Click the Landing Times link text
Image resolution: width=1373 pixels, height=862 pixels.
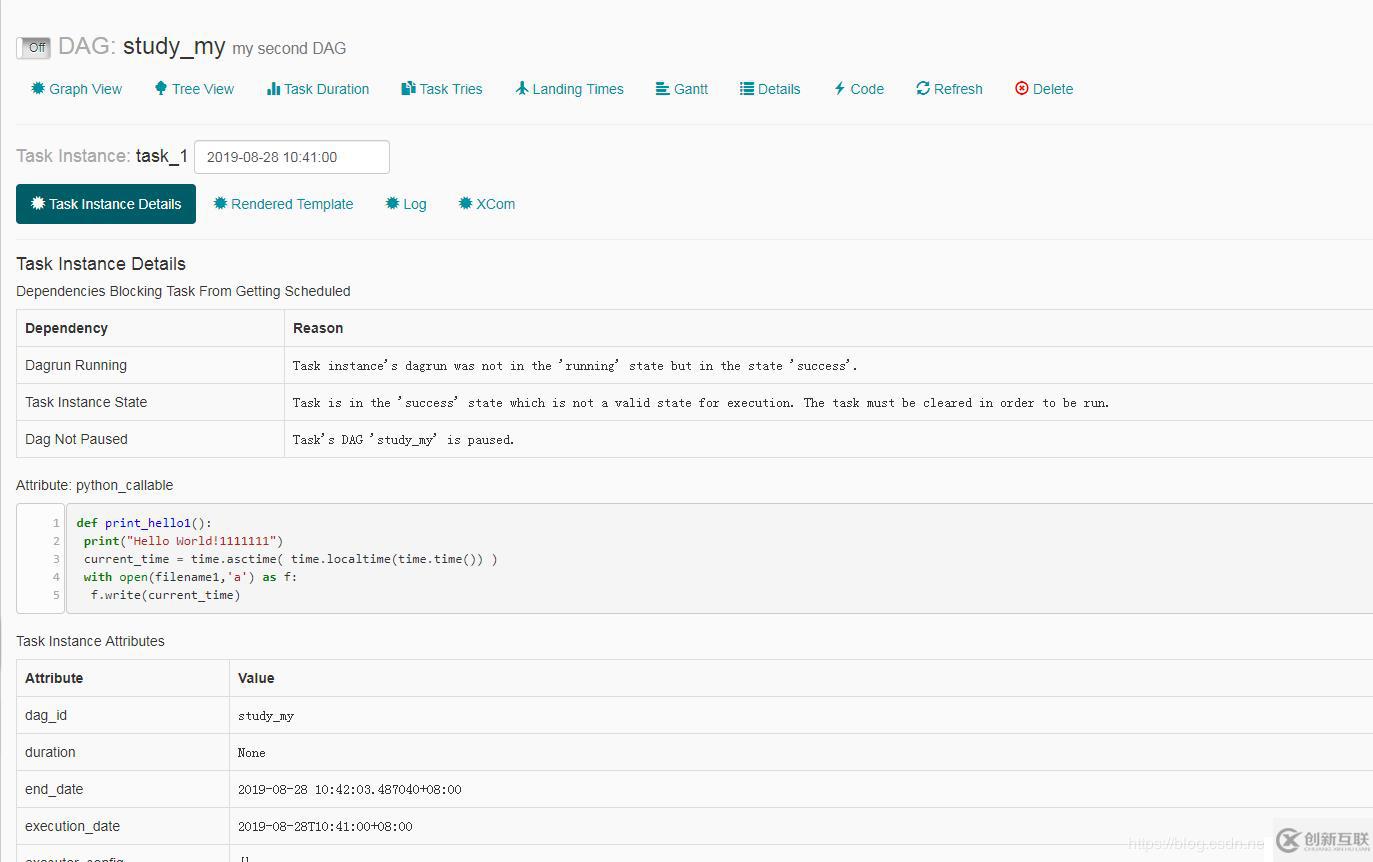578,89
